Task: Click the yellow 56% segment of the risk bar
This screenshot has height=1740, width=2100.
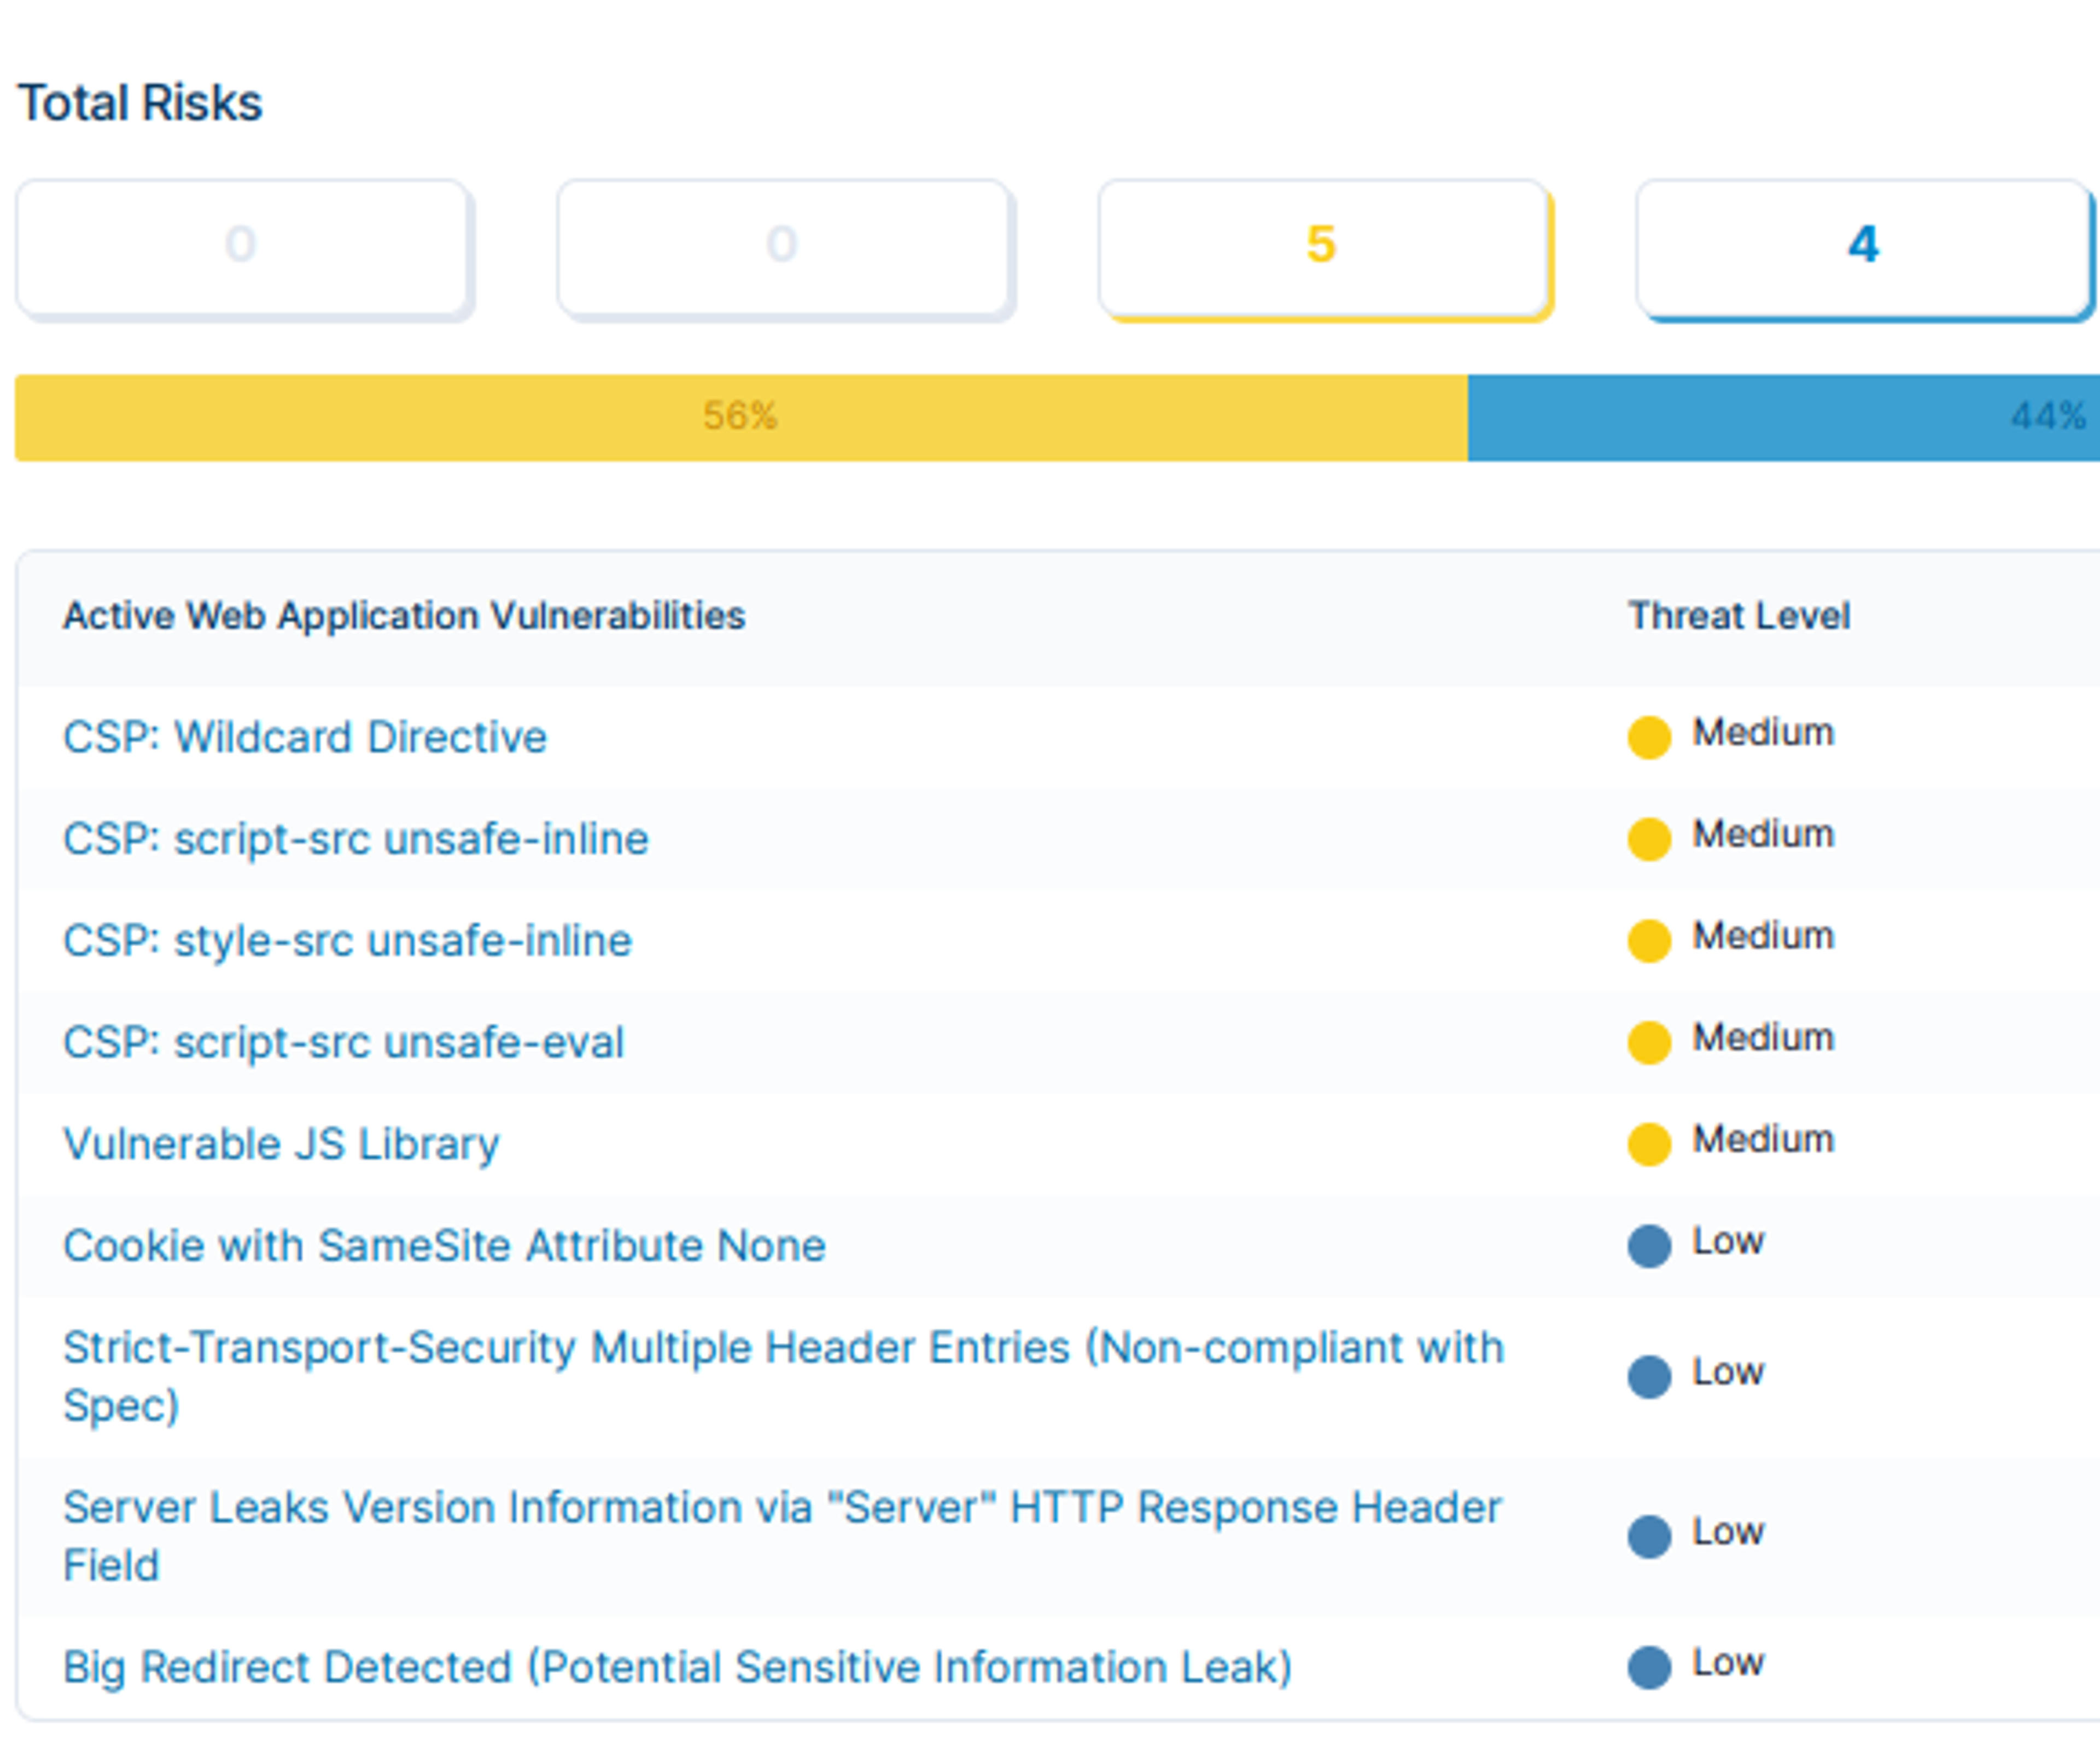Action: coord(741,418)
